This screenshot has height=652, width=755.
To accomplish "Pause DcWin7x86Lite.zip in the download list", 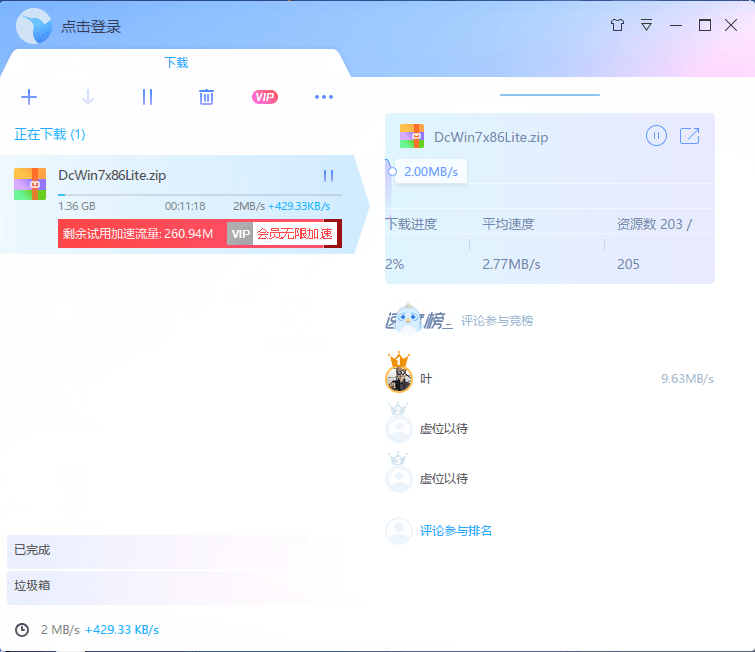I will 328,176.
